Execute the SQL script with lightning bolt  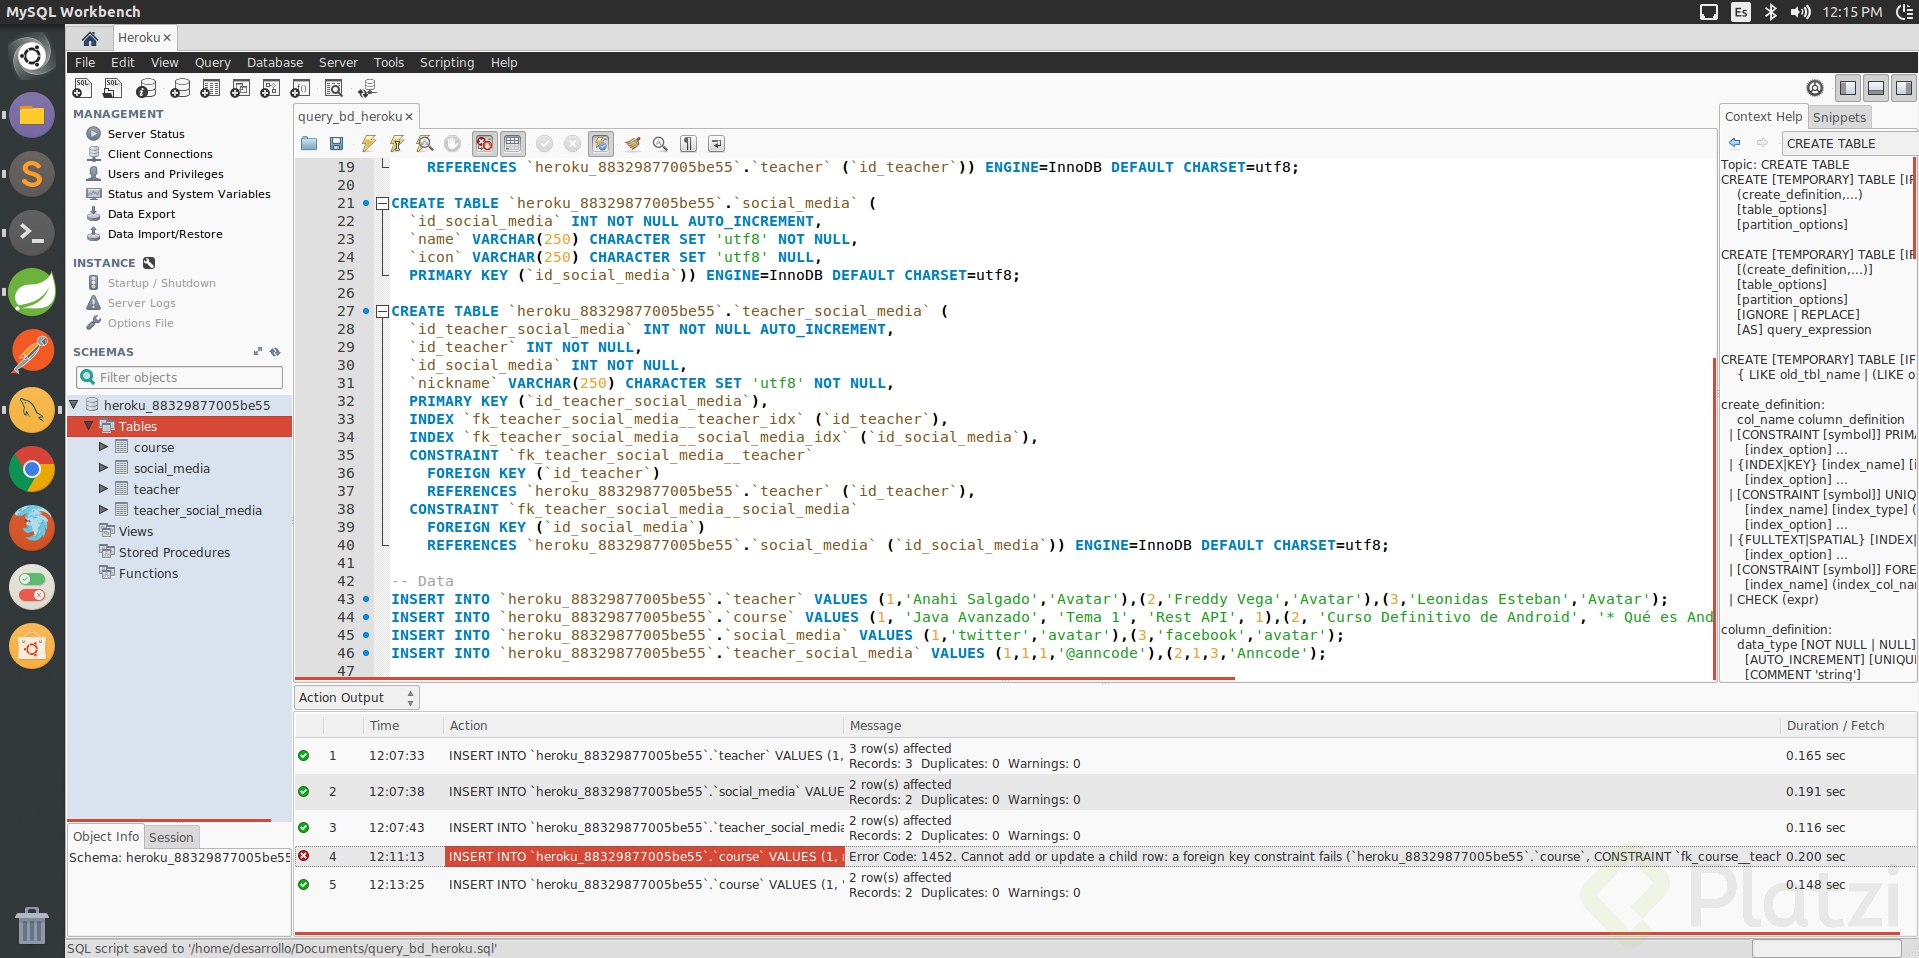(x=368, y=144)
